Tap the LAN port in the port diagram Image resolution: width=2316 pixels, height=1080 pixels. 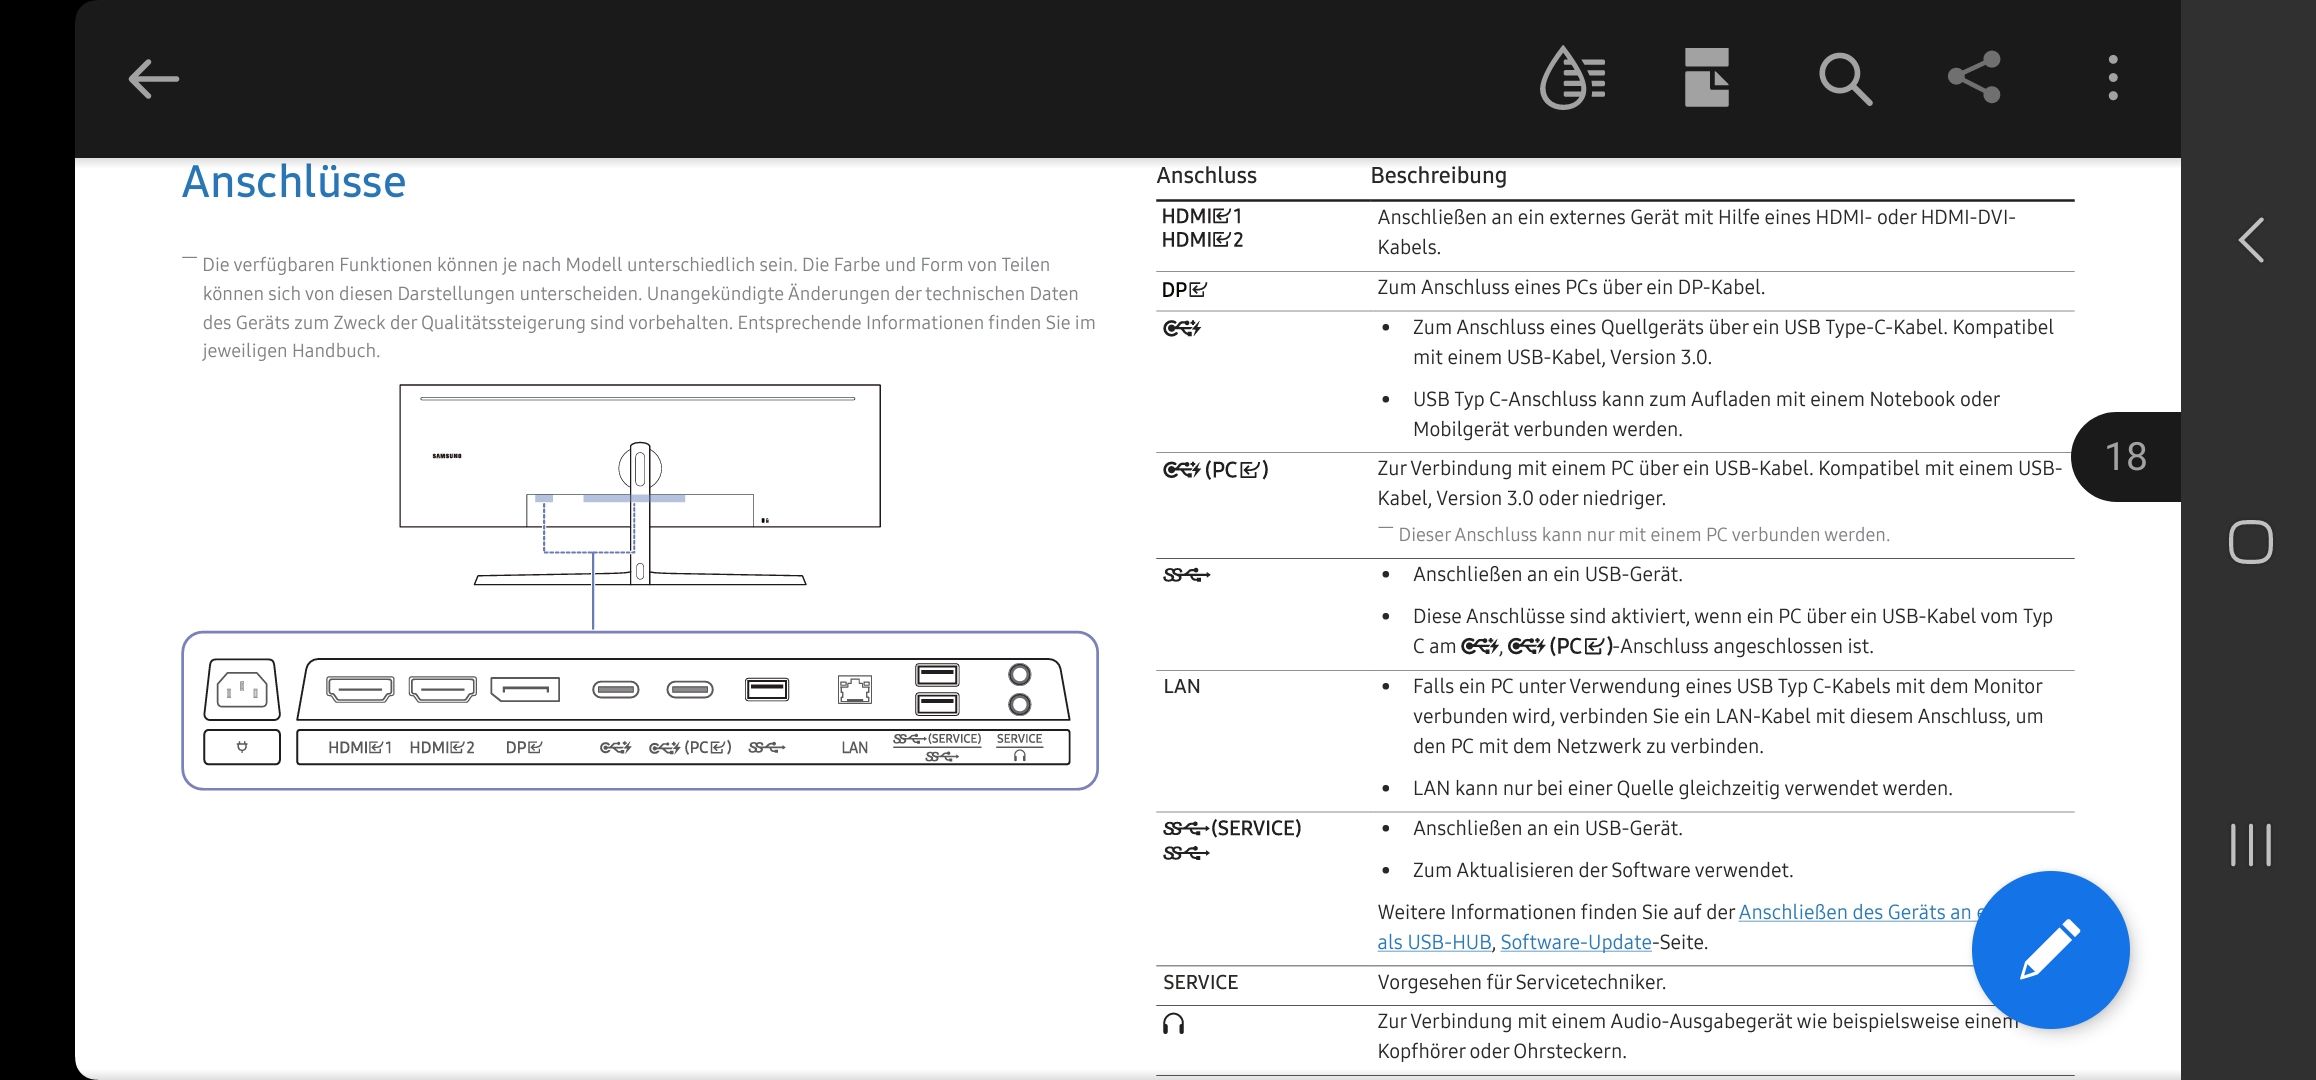click(853, 689)
